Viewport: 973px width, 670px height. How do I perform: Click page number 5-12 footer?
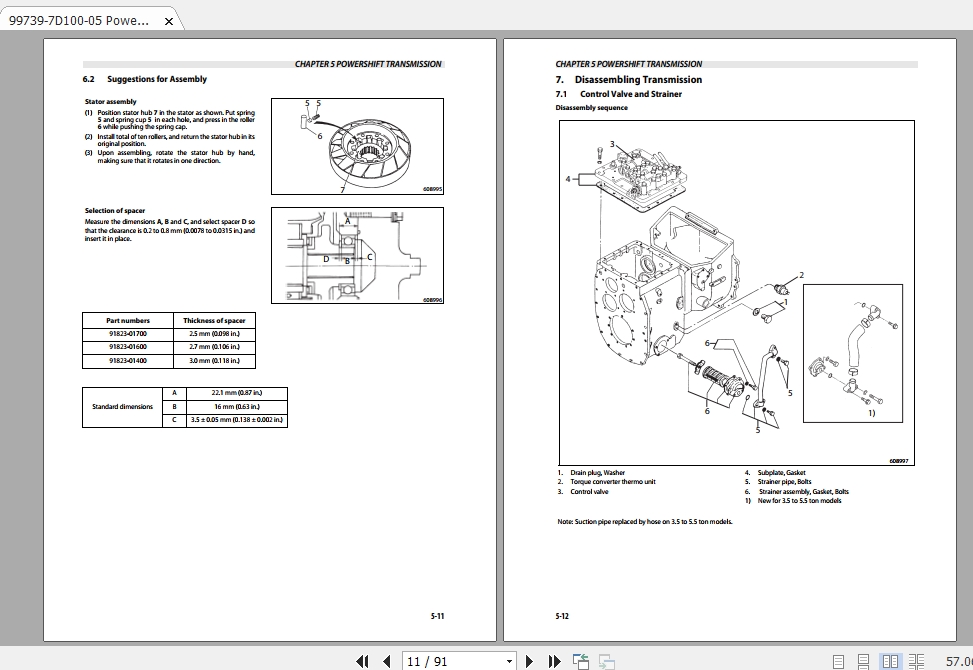[562, 616]
